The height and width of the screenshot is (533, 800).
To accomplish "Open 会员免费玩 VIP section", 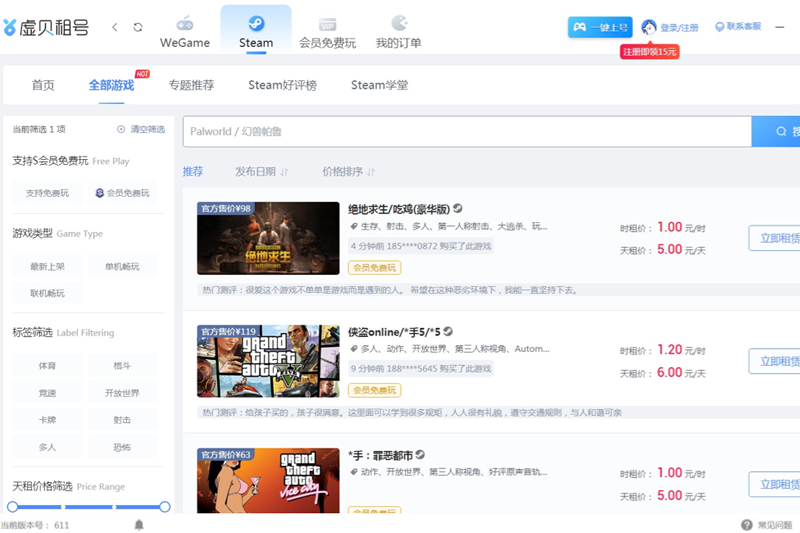I will 327,31.
